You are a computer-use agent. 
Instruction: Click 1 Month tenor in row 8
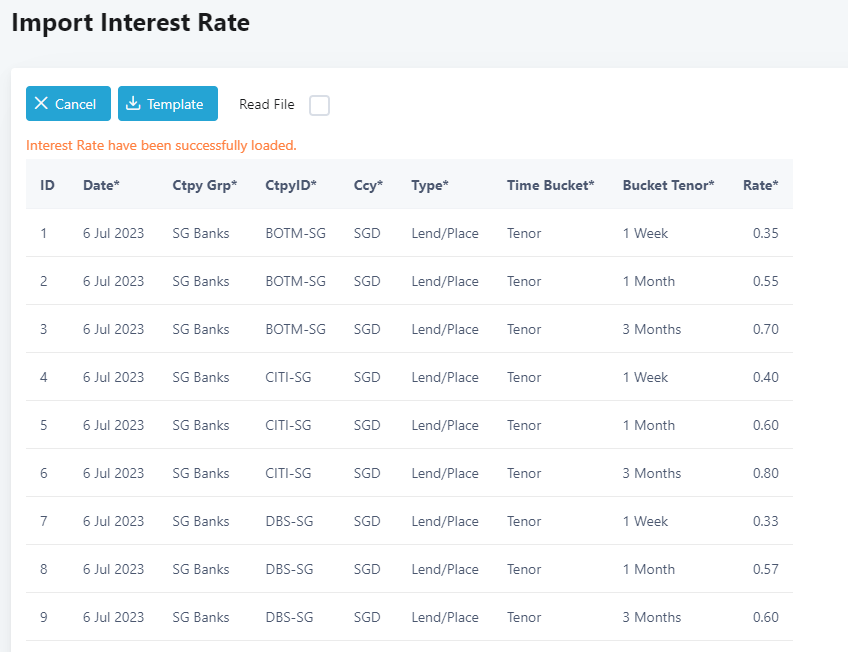[x=648, y=569]
